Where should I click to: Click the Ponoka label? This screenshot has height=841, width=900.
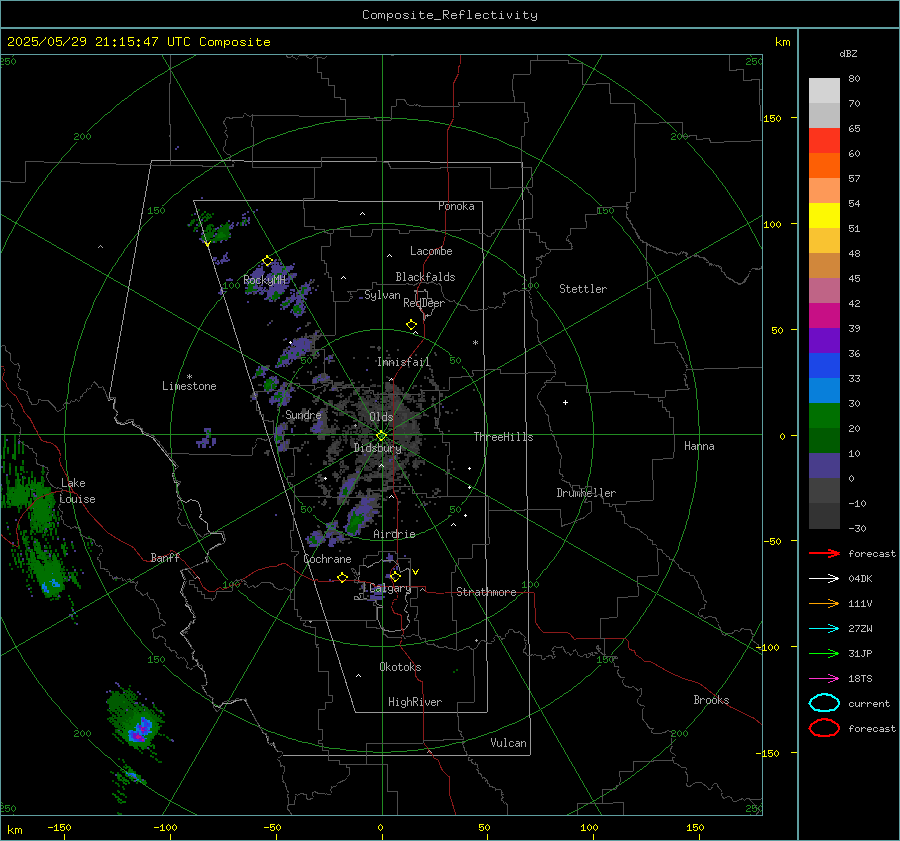point(456,206)
